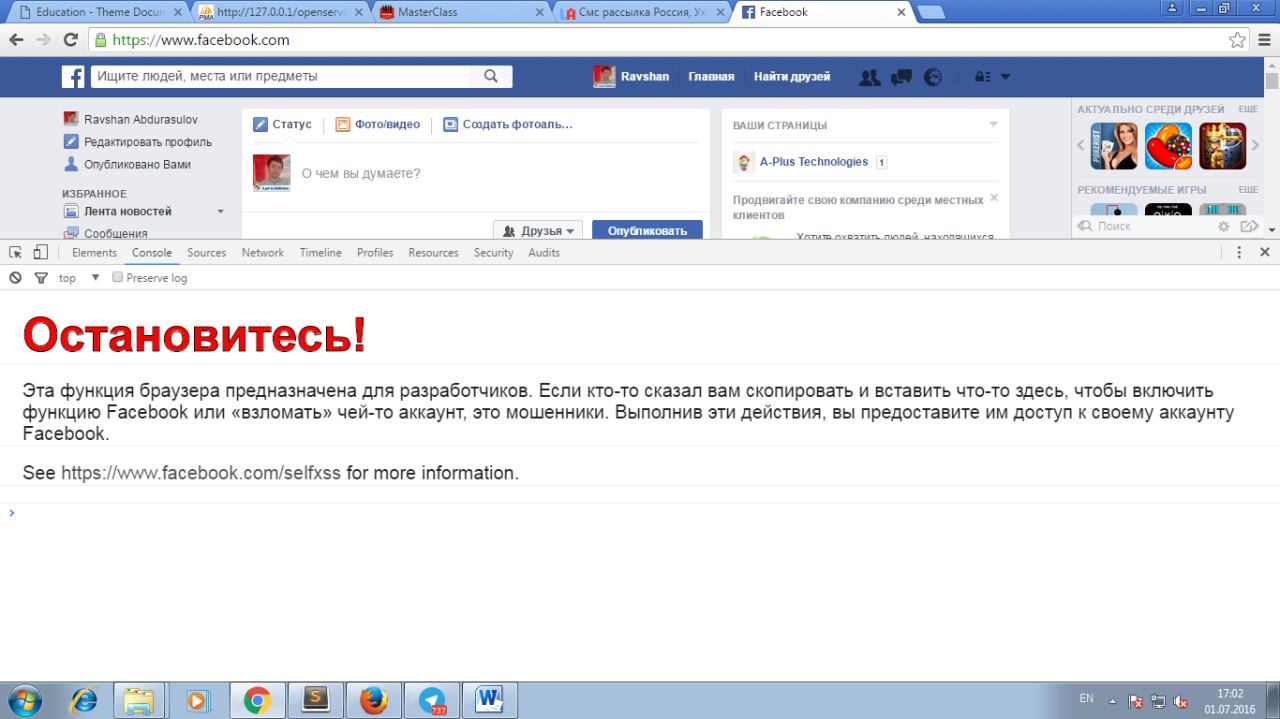Bookmark page with the star icon
Viewport: 1280px width, 719px height.
click(1238, 40)
